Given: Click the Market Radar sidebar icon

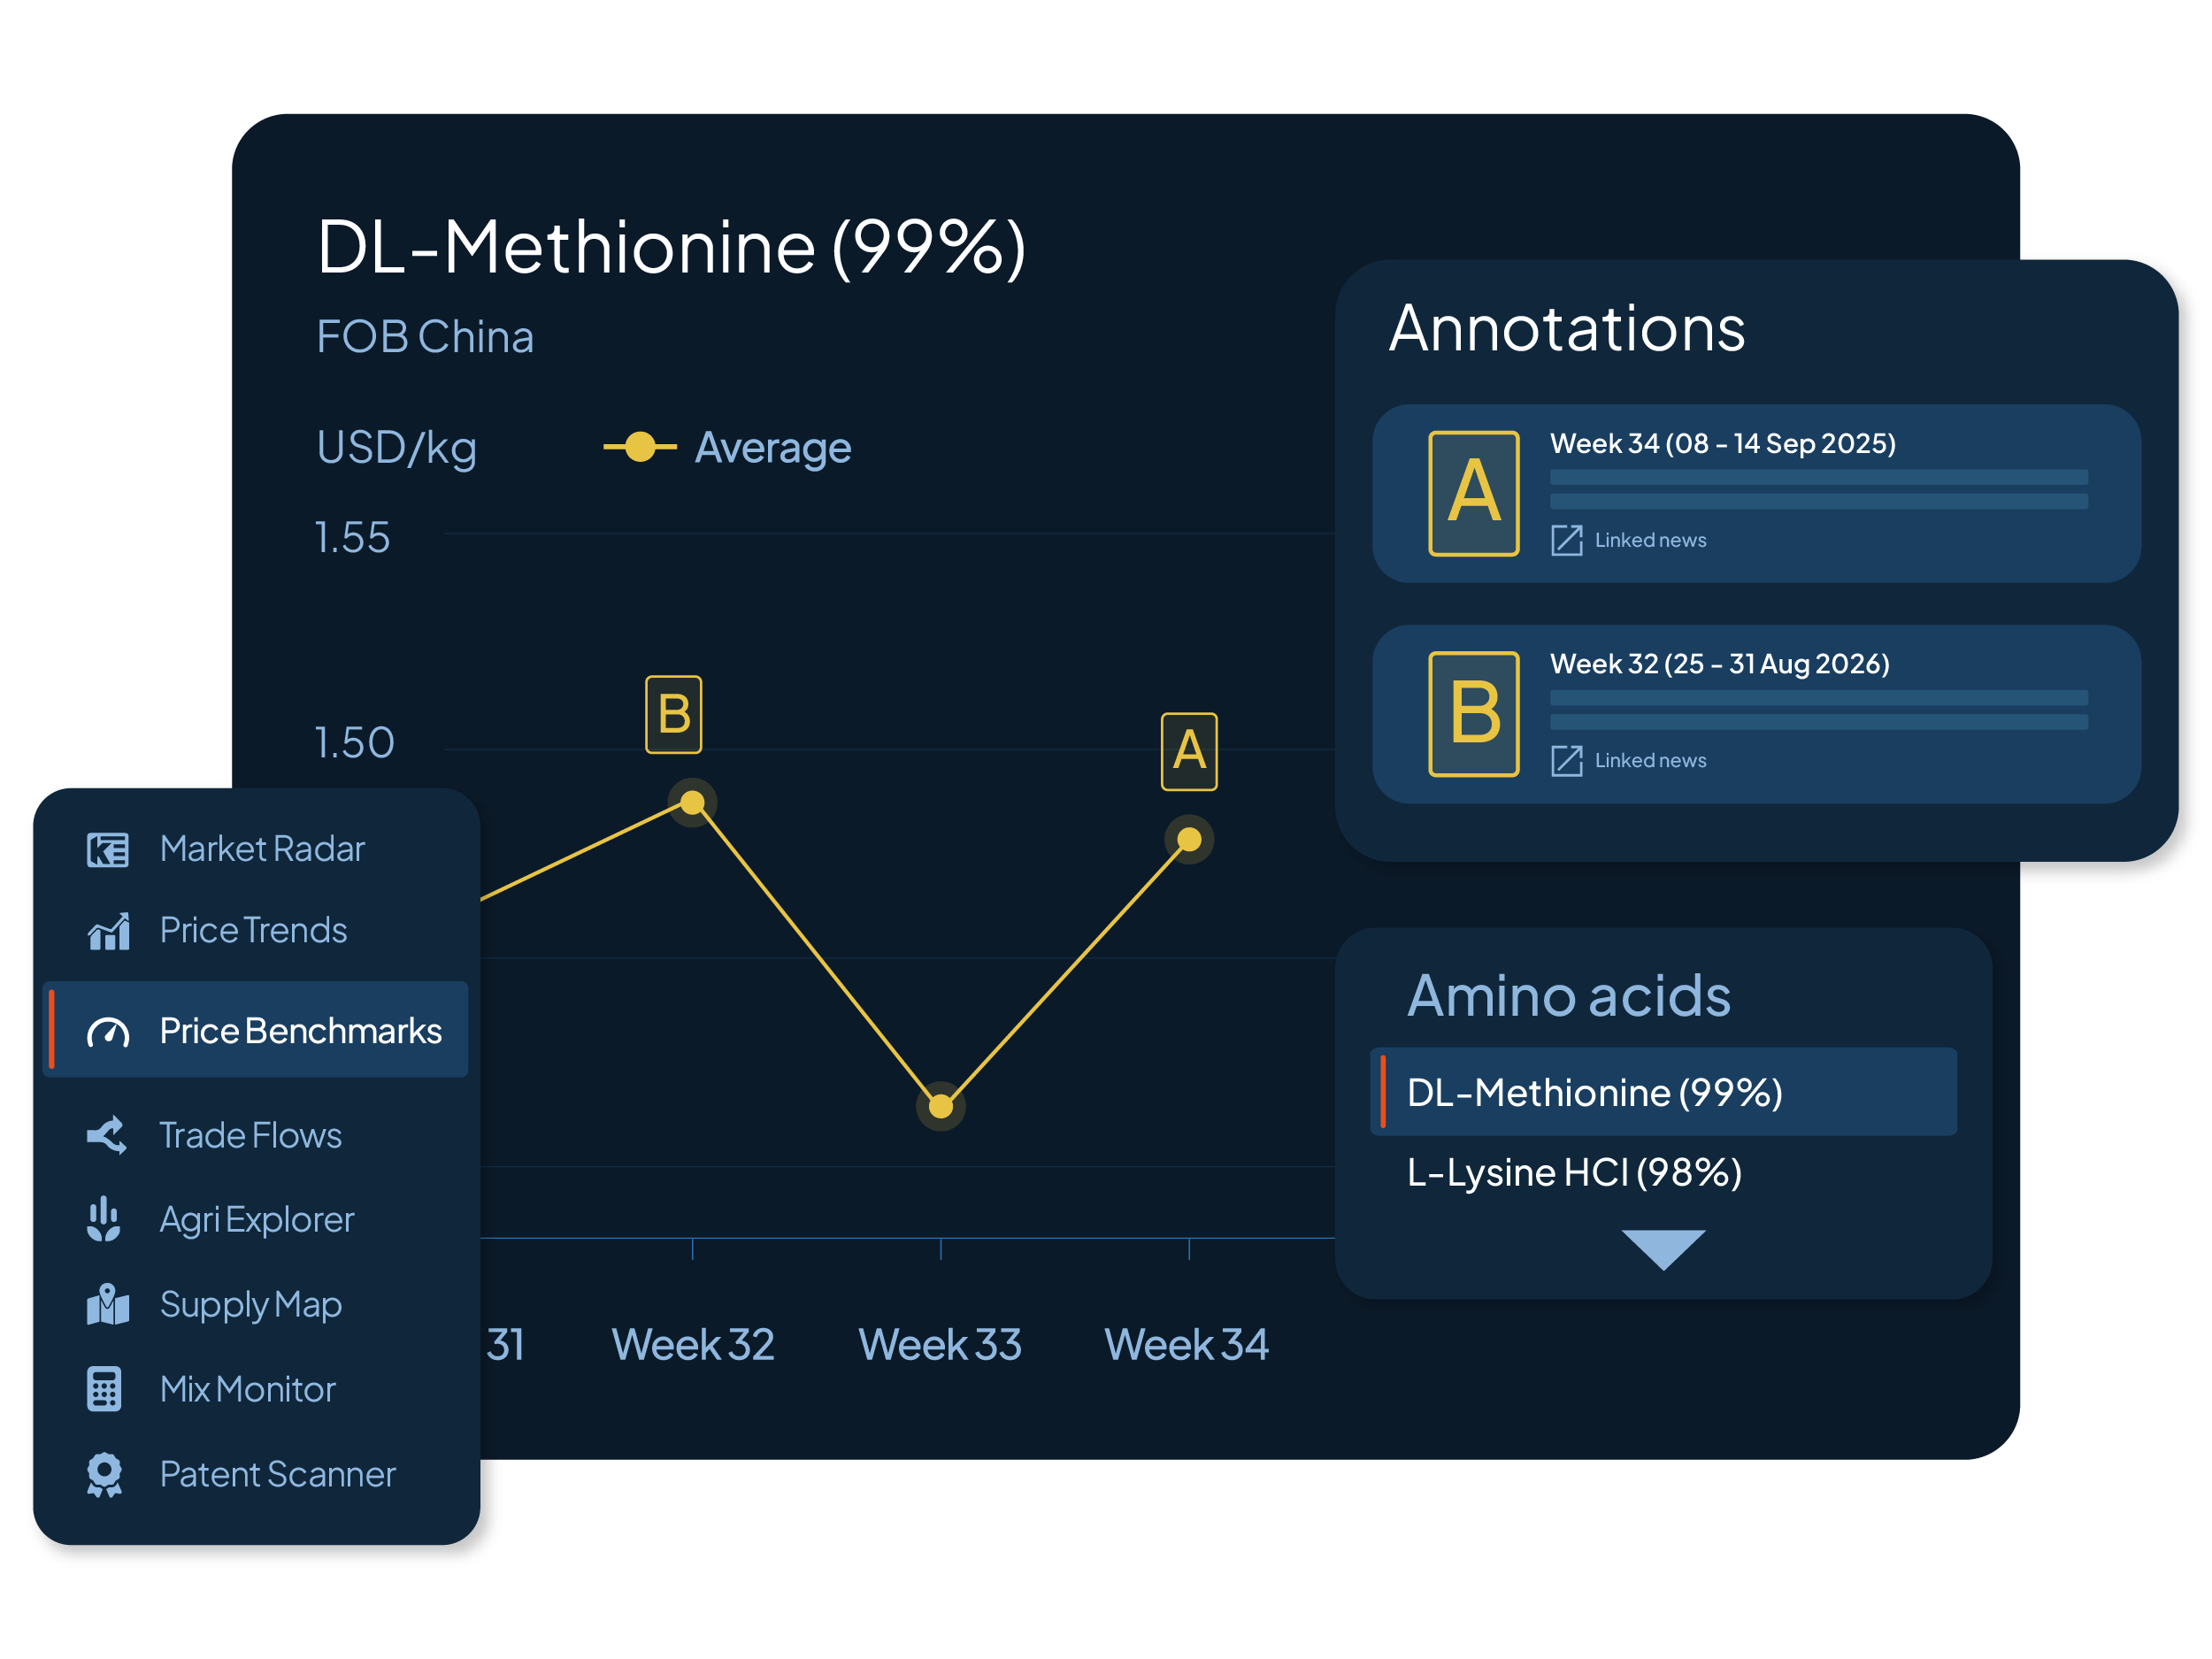Looking at the screenshot, I should tap(107, 850).
